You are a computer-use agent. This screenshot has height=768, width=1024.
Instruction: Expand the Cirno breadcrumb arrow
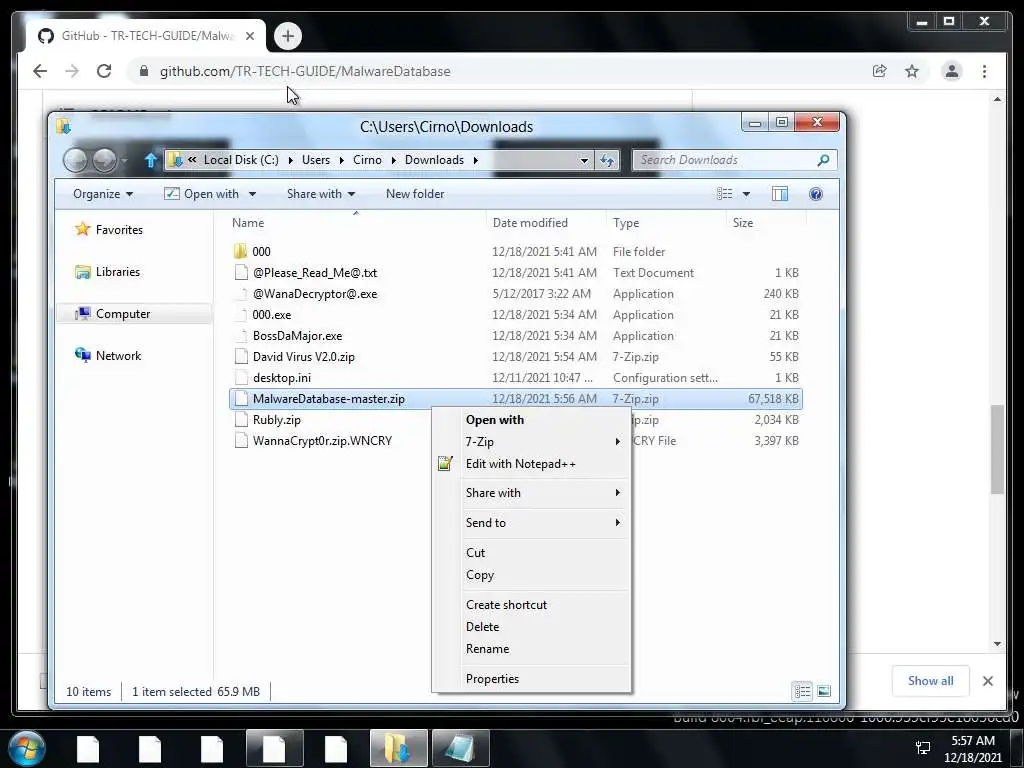tap(394, 160)
